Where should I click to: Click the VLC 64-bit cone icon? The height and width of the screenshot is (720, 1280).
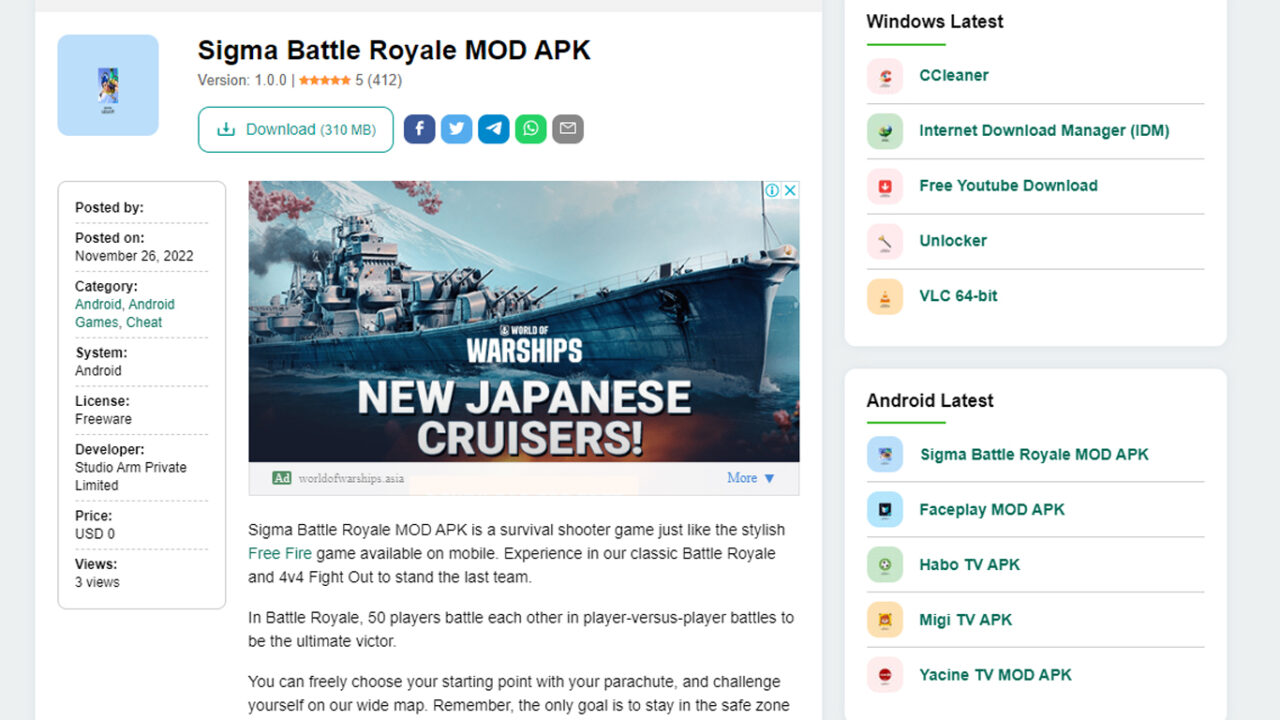(885, 296)
